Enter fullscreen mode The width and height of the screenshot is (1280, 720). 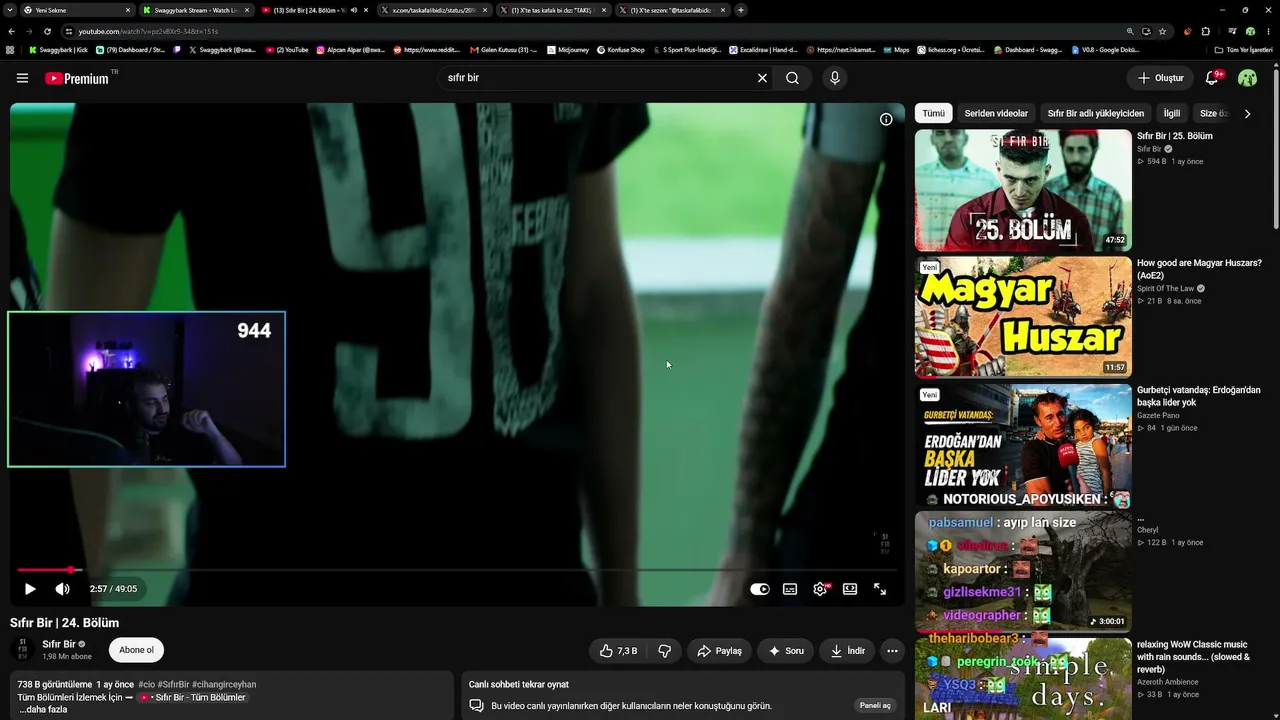[880, 589]
